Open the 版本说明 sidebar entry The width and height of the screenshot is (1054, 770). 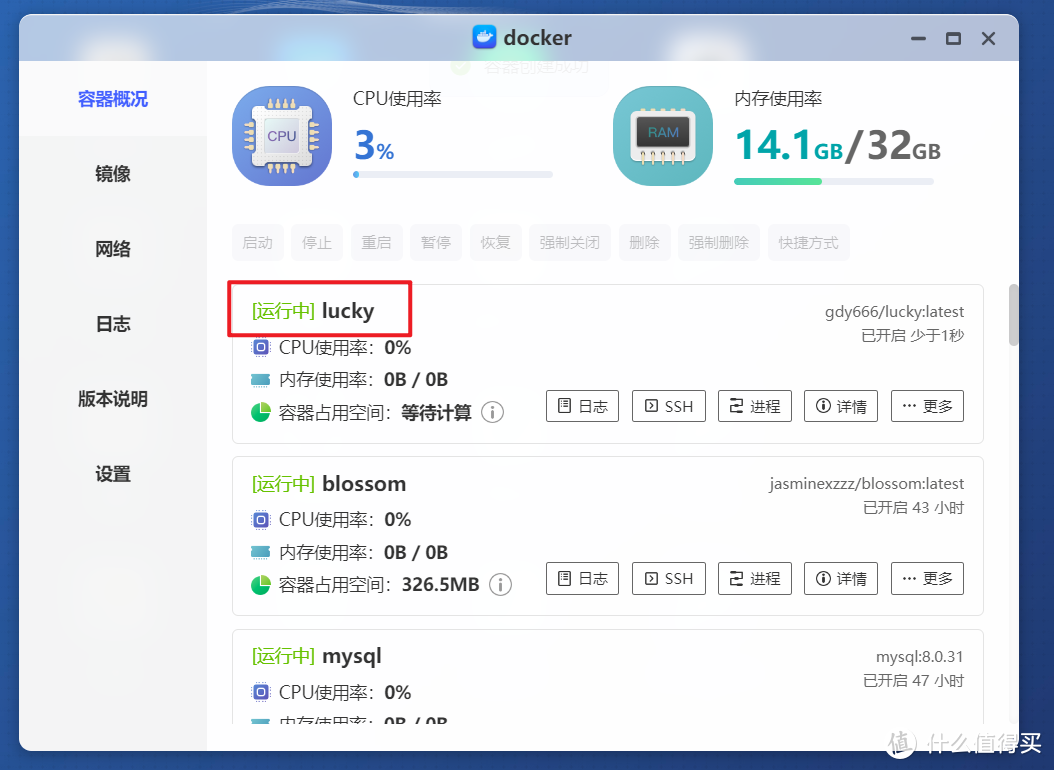[112, 398]
